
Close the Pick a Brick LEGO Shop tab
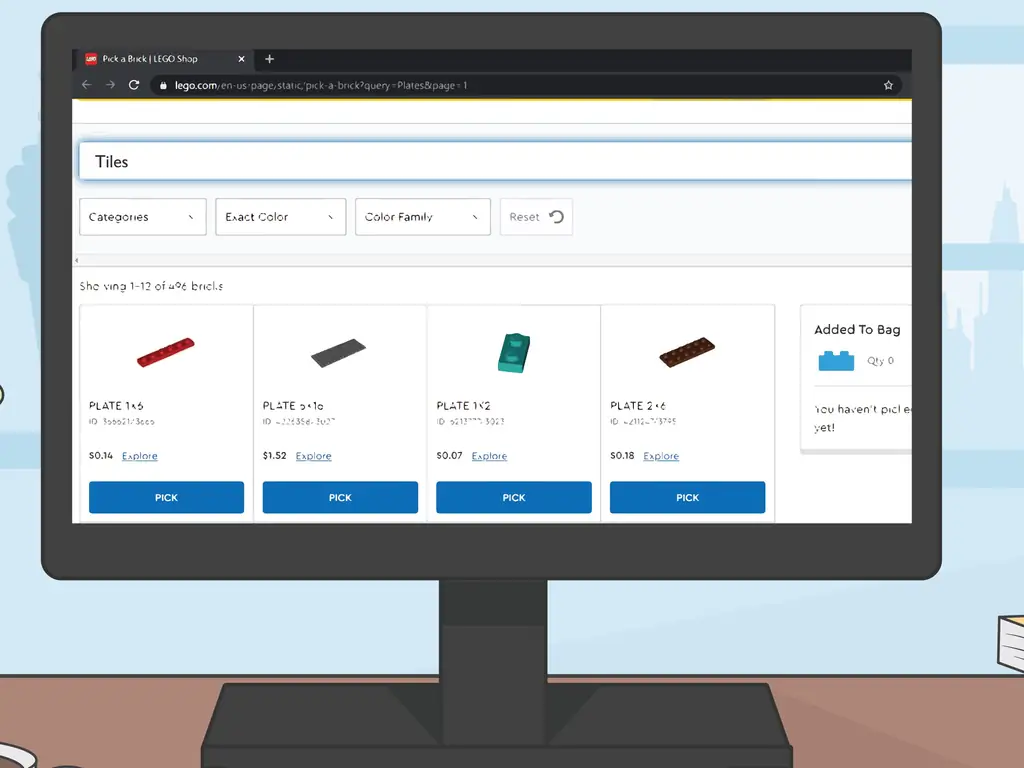(x=242, y=59)
